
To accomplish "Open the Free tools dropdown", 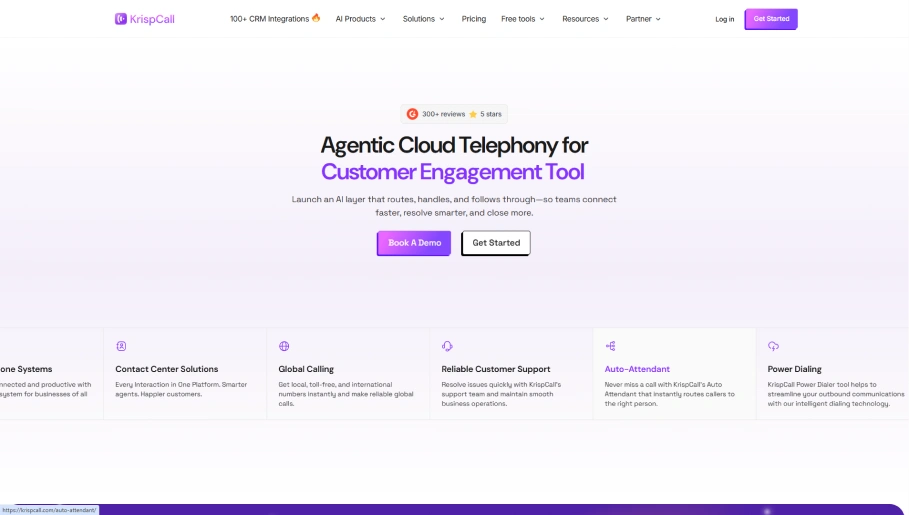I will click(523, 19).
